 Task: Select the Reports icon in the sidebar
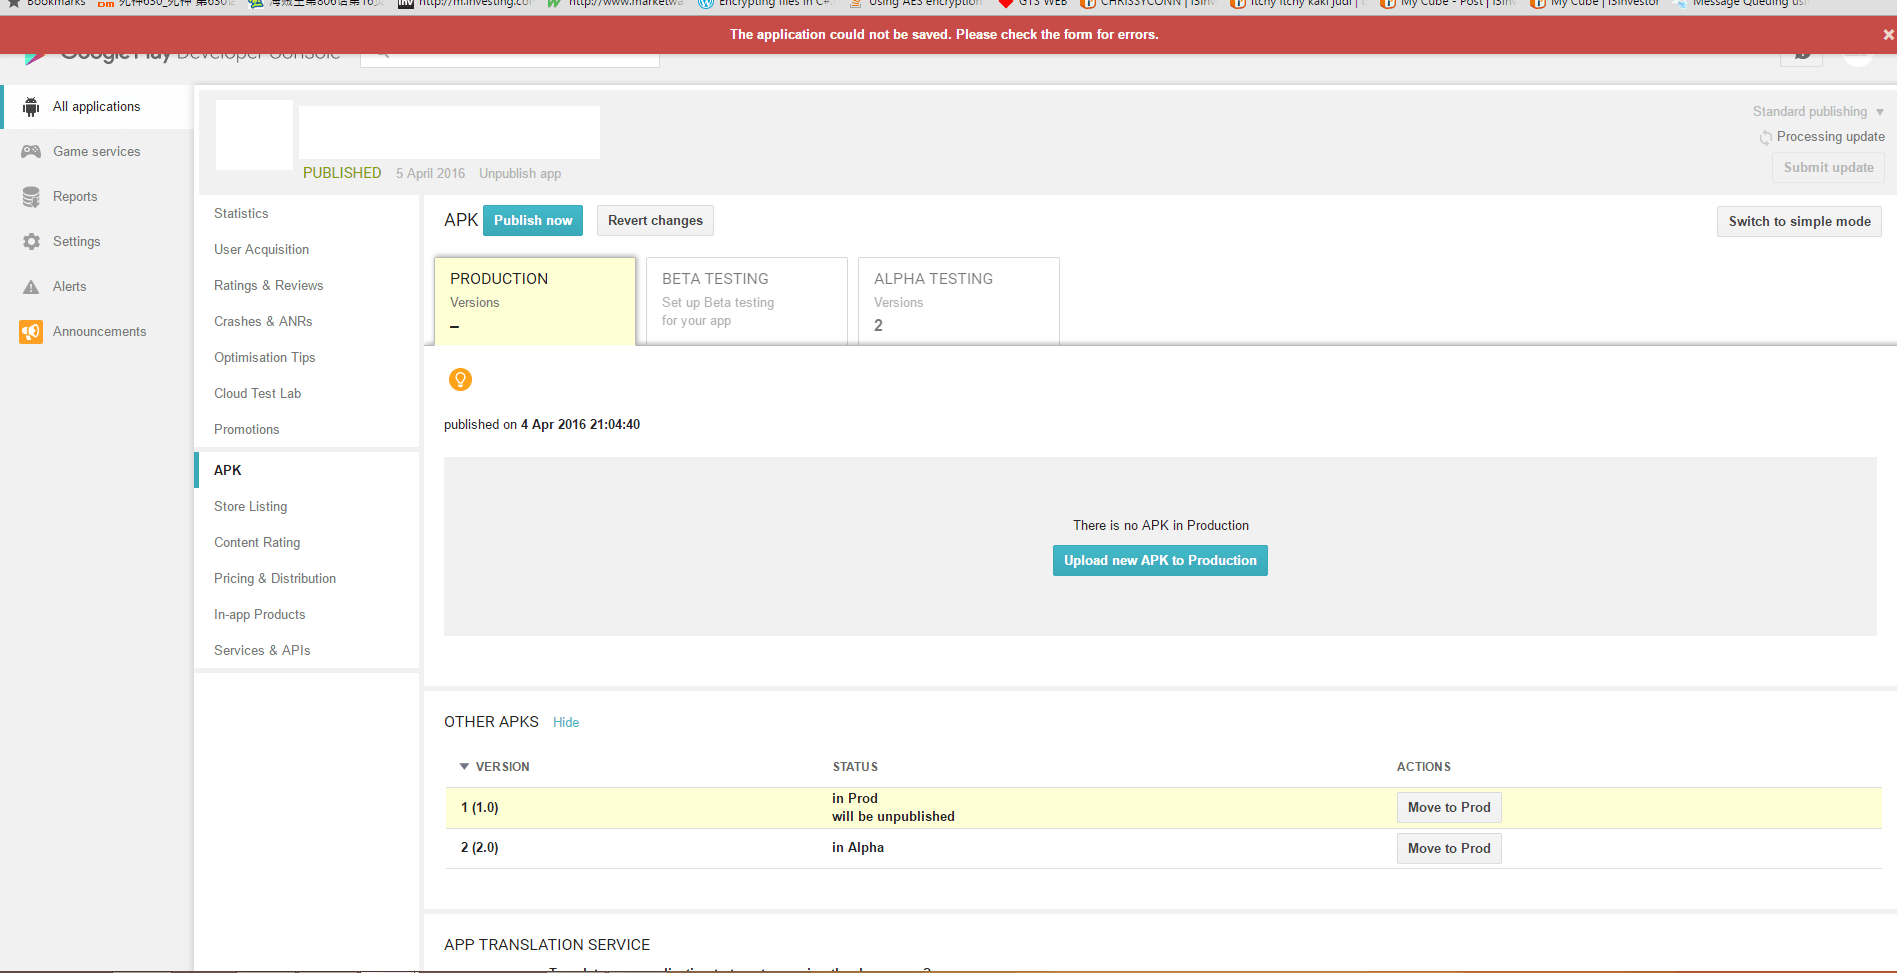31,196
